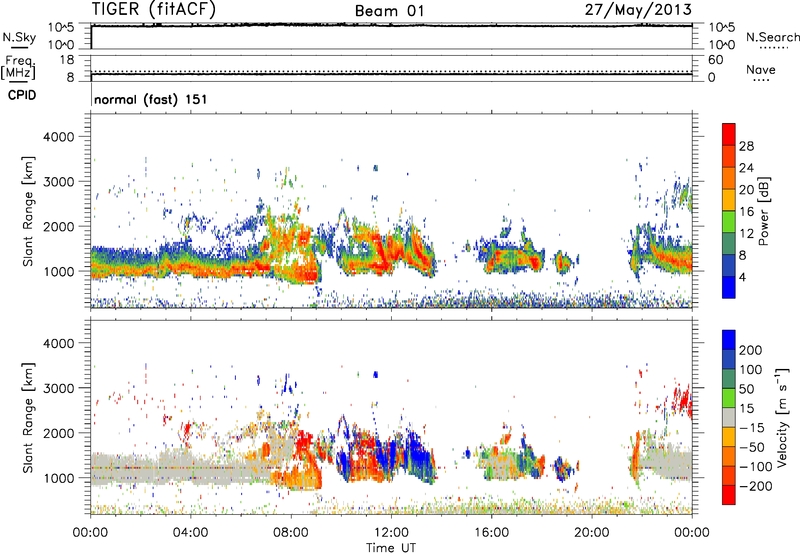Click the 'Time UT' axis title
Image resolution: width=800 pixels, height=554 pixels.
tap(391, 548)
